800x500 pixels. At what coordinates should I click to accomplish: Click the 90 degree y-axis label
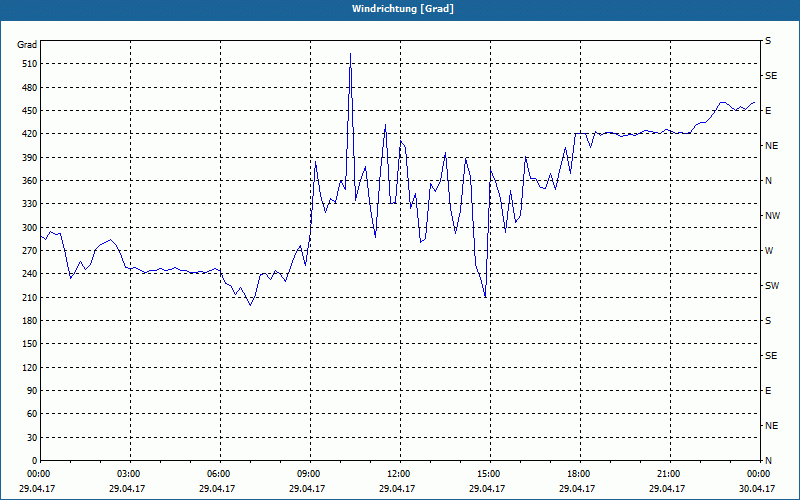[32, 391]
